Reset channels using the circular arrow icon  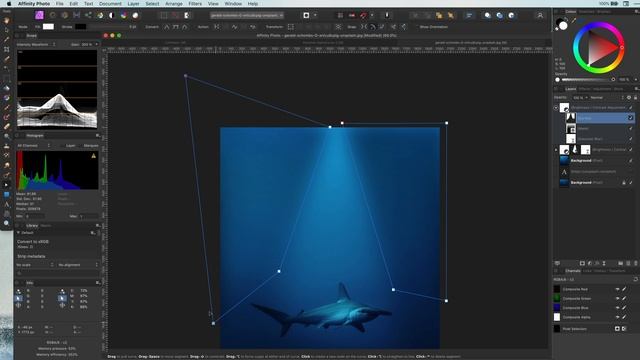tap(636, 279)
